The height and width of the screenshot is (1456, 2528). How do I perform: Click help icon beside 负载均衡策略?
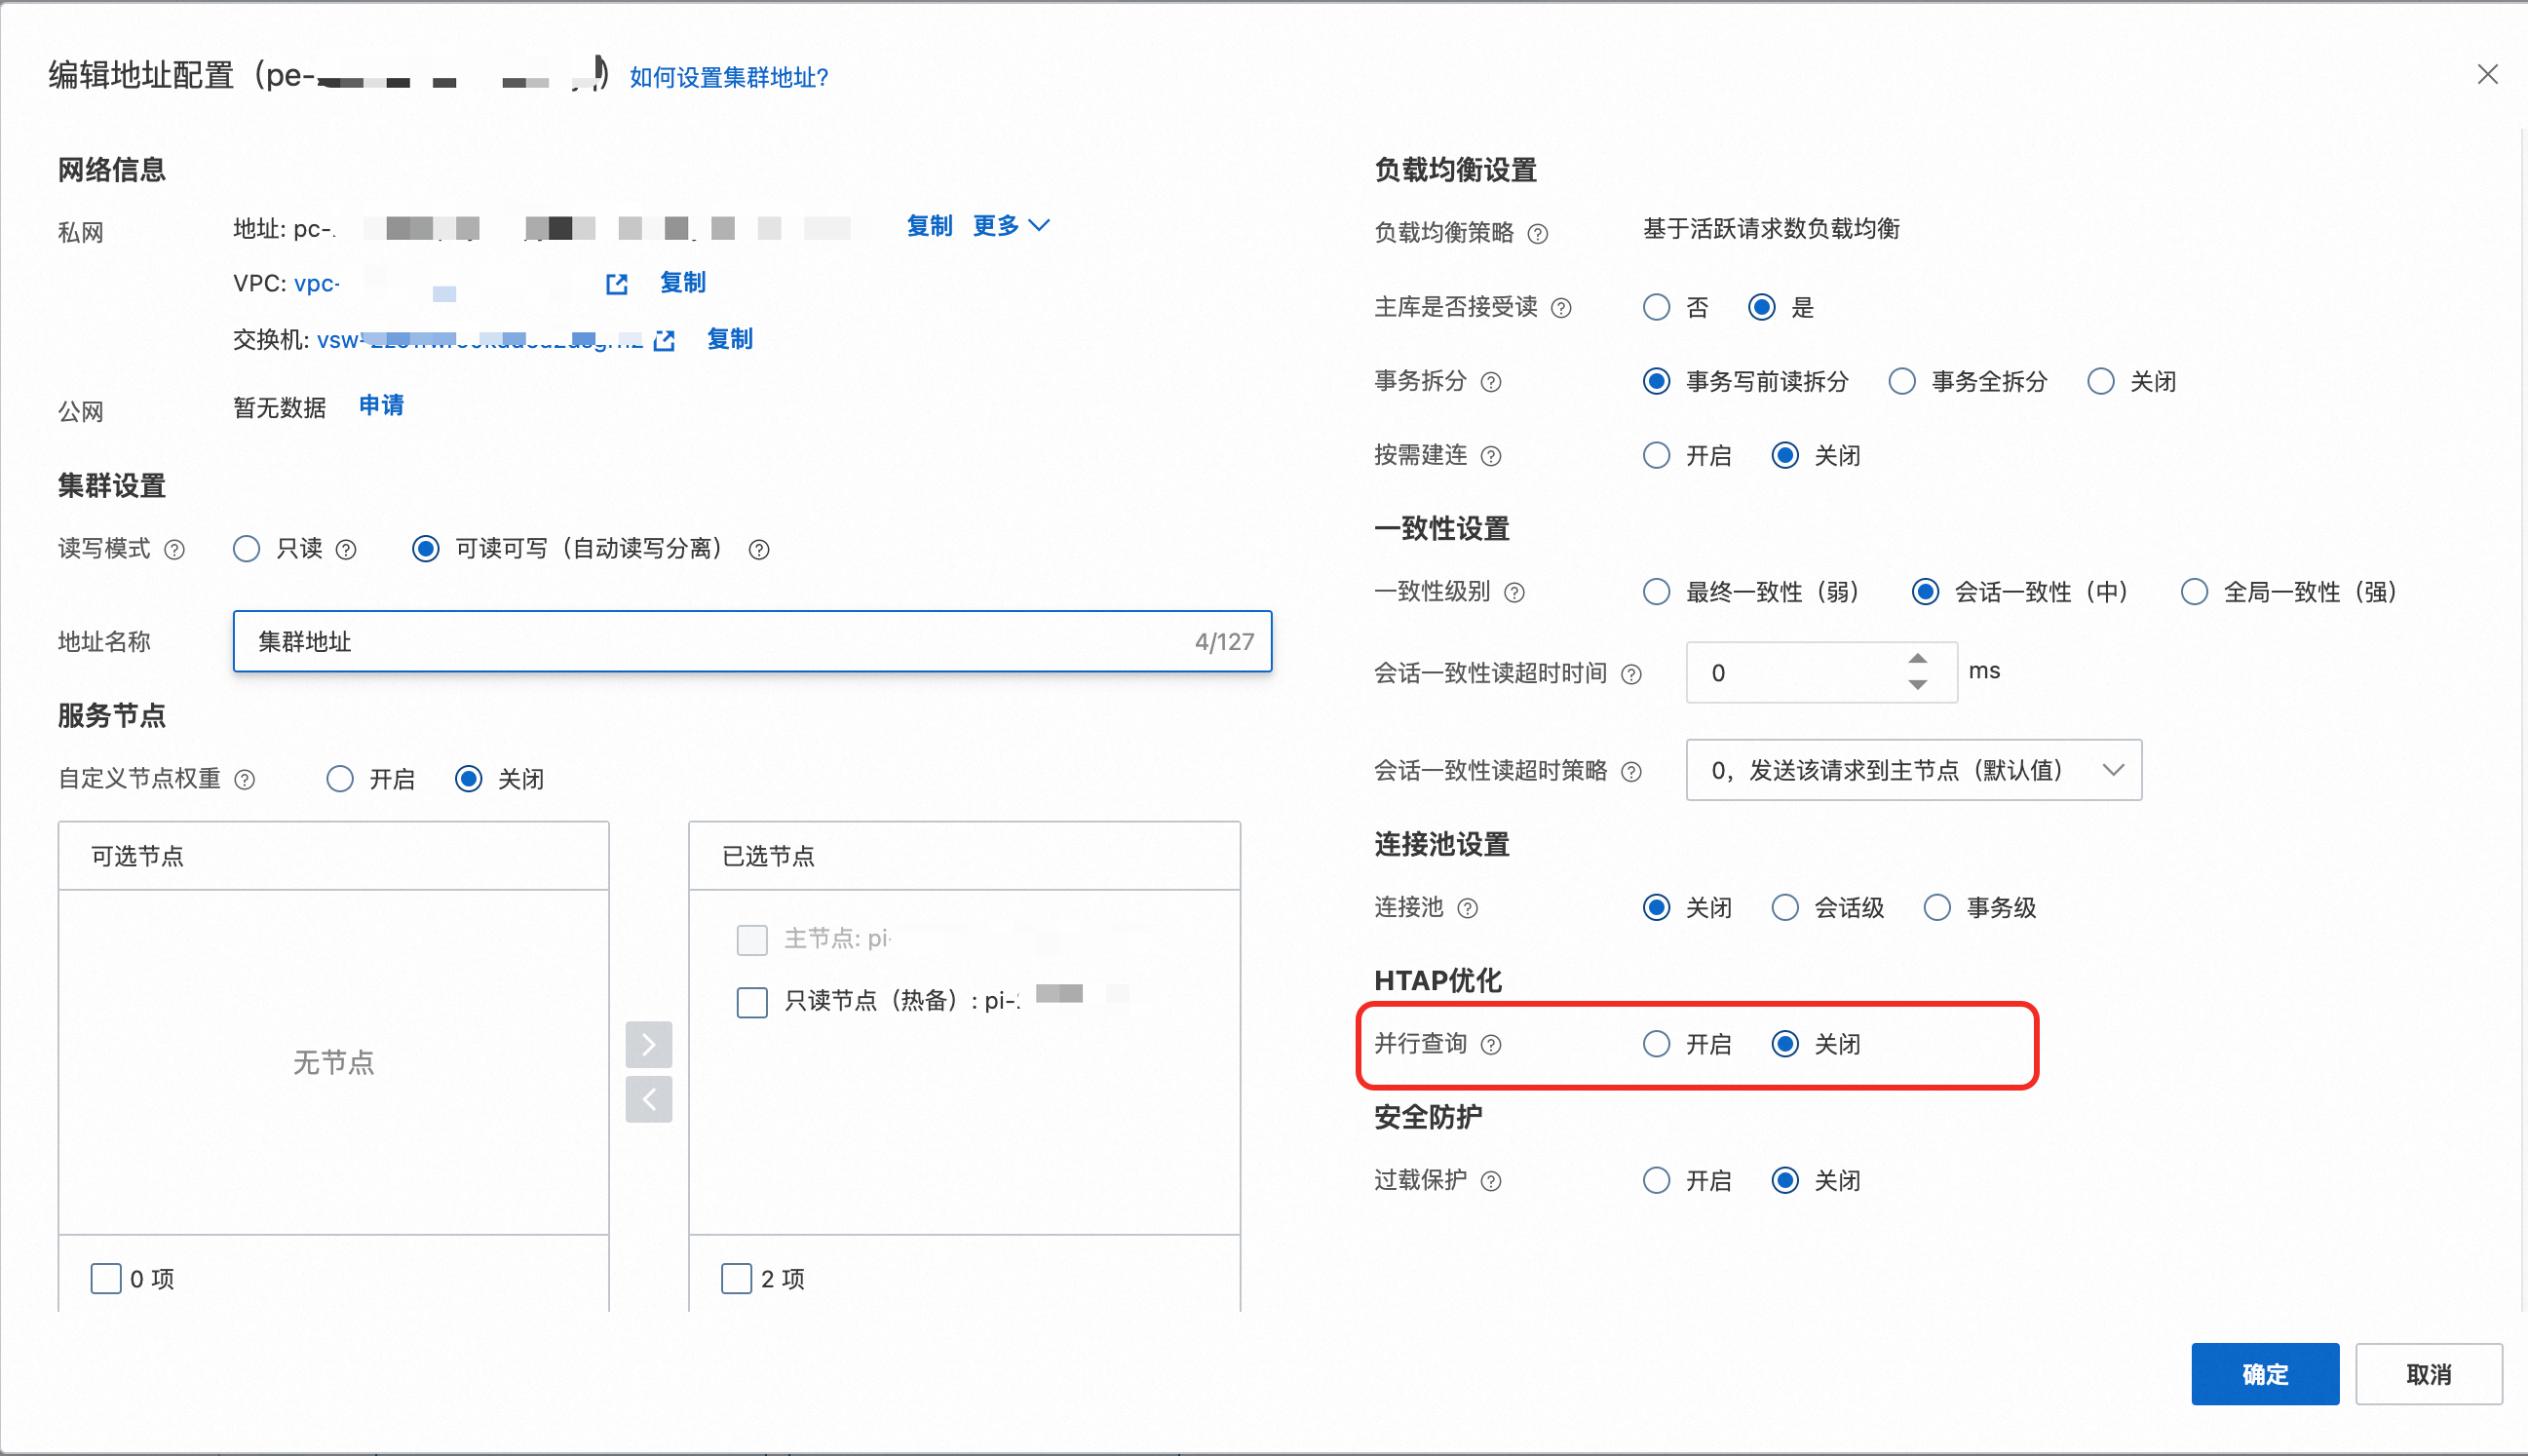pos(1538,234)
